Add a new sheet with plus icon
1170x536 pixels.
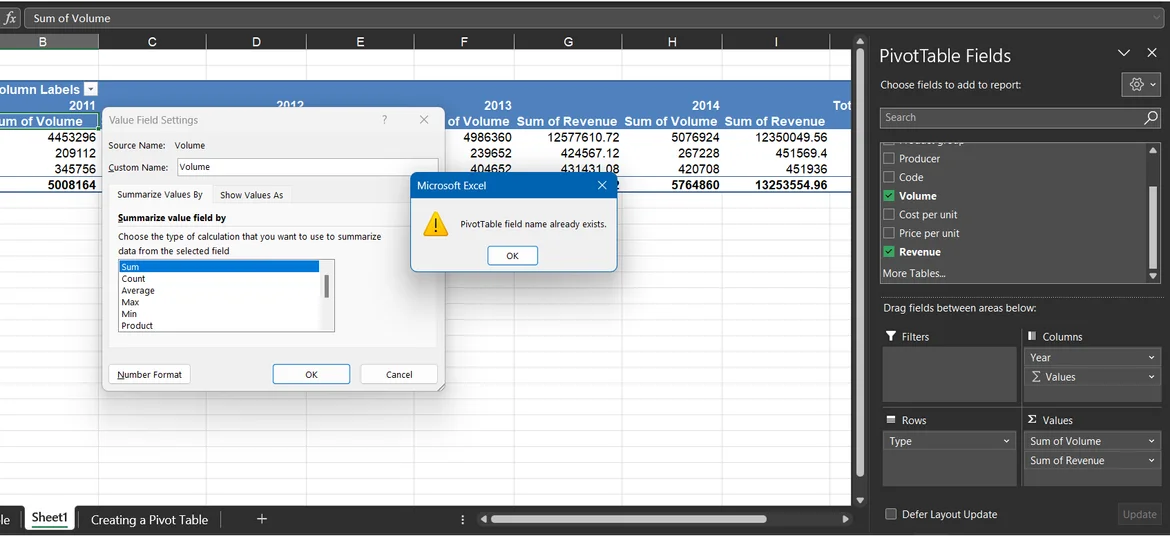tap(262, 519)
